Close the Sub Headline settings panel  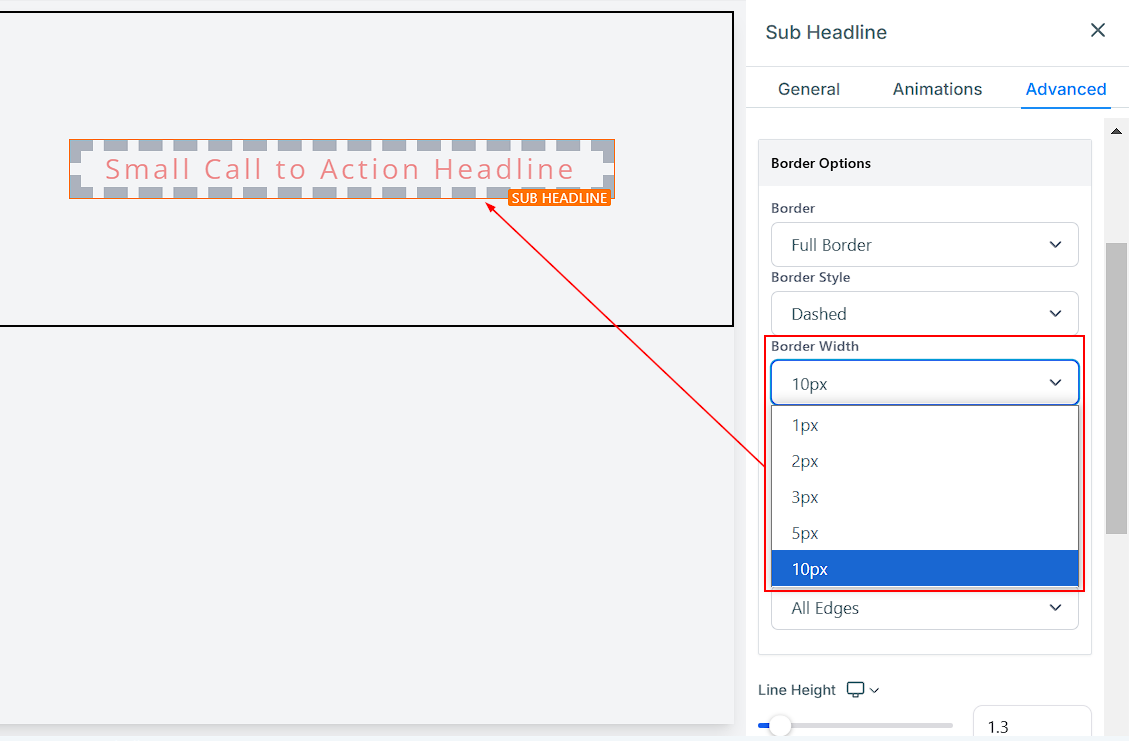tap(1097, 30)
